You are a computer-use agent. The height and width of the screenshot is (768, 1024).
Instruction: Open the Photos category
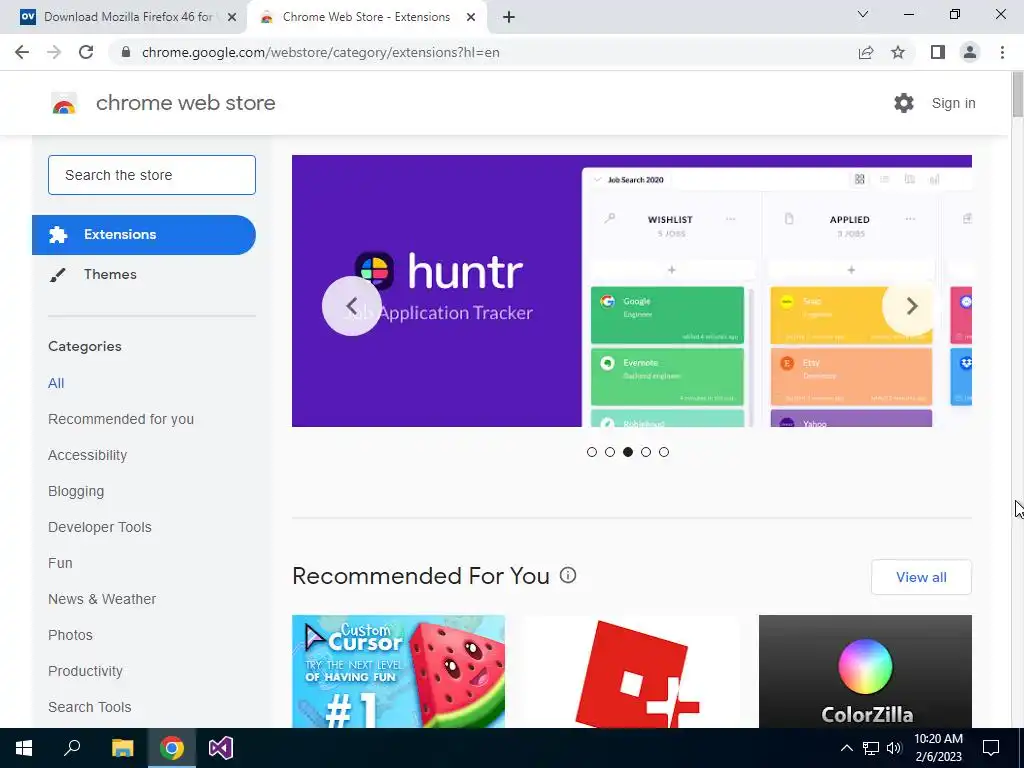point(71,635)
